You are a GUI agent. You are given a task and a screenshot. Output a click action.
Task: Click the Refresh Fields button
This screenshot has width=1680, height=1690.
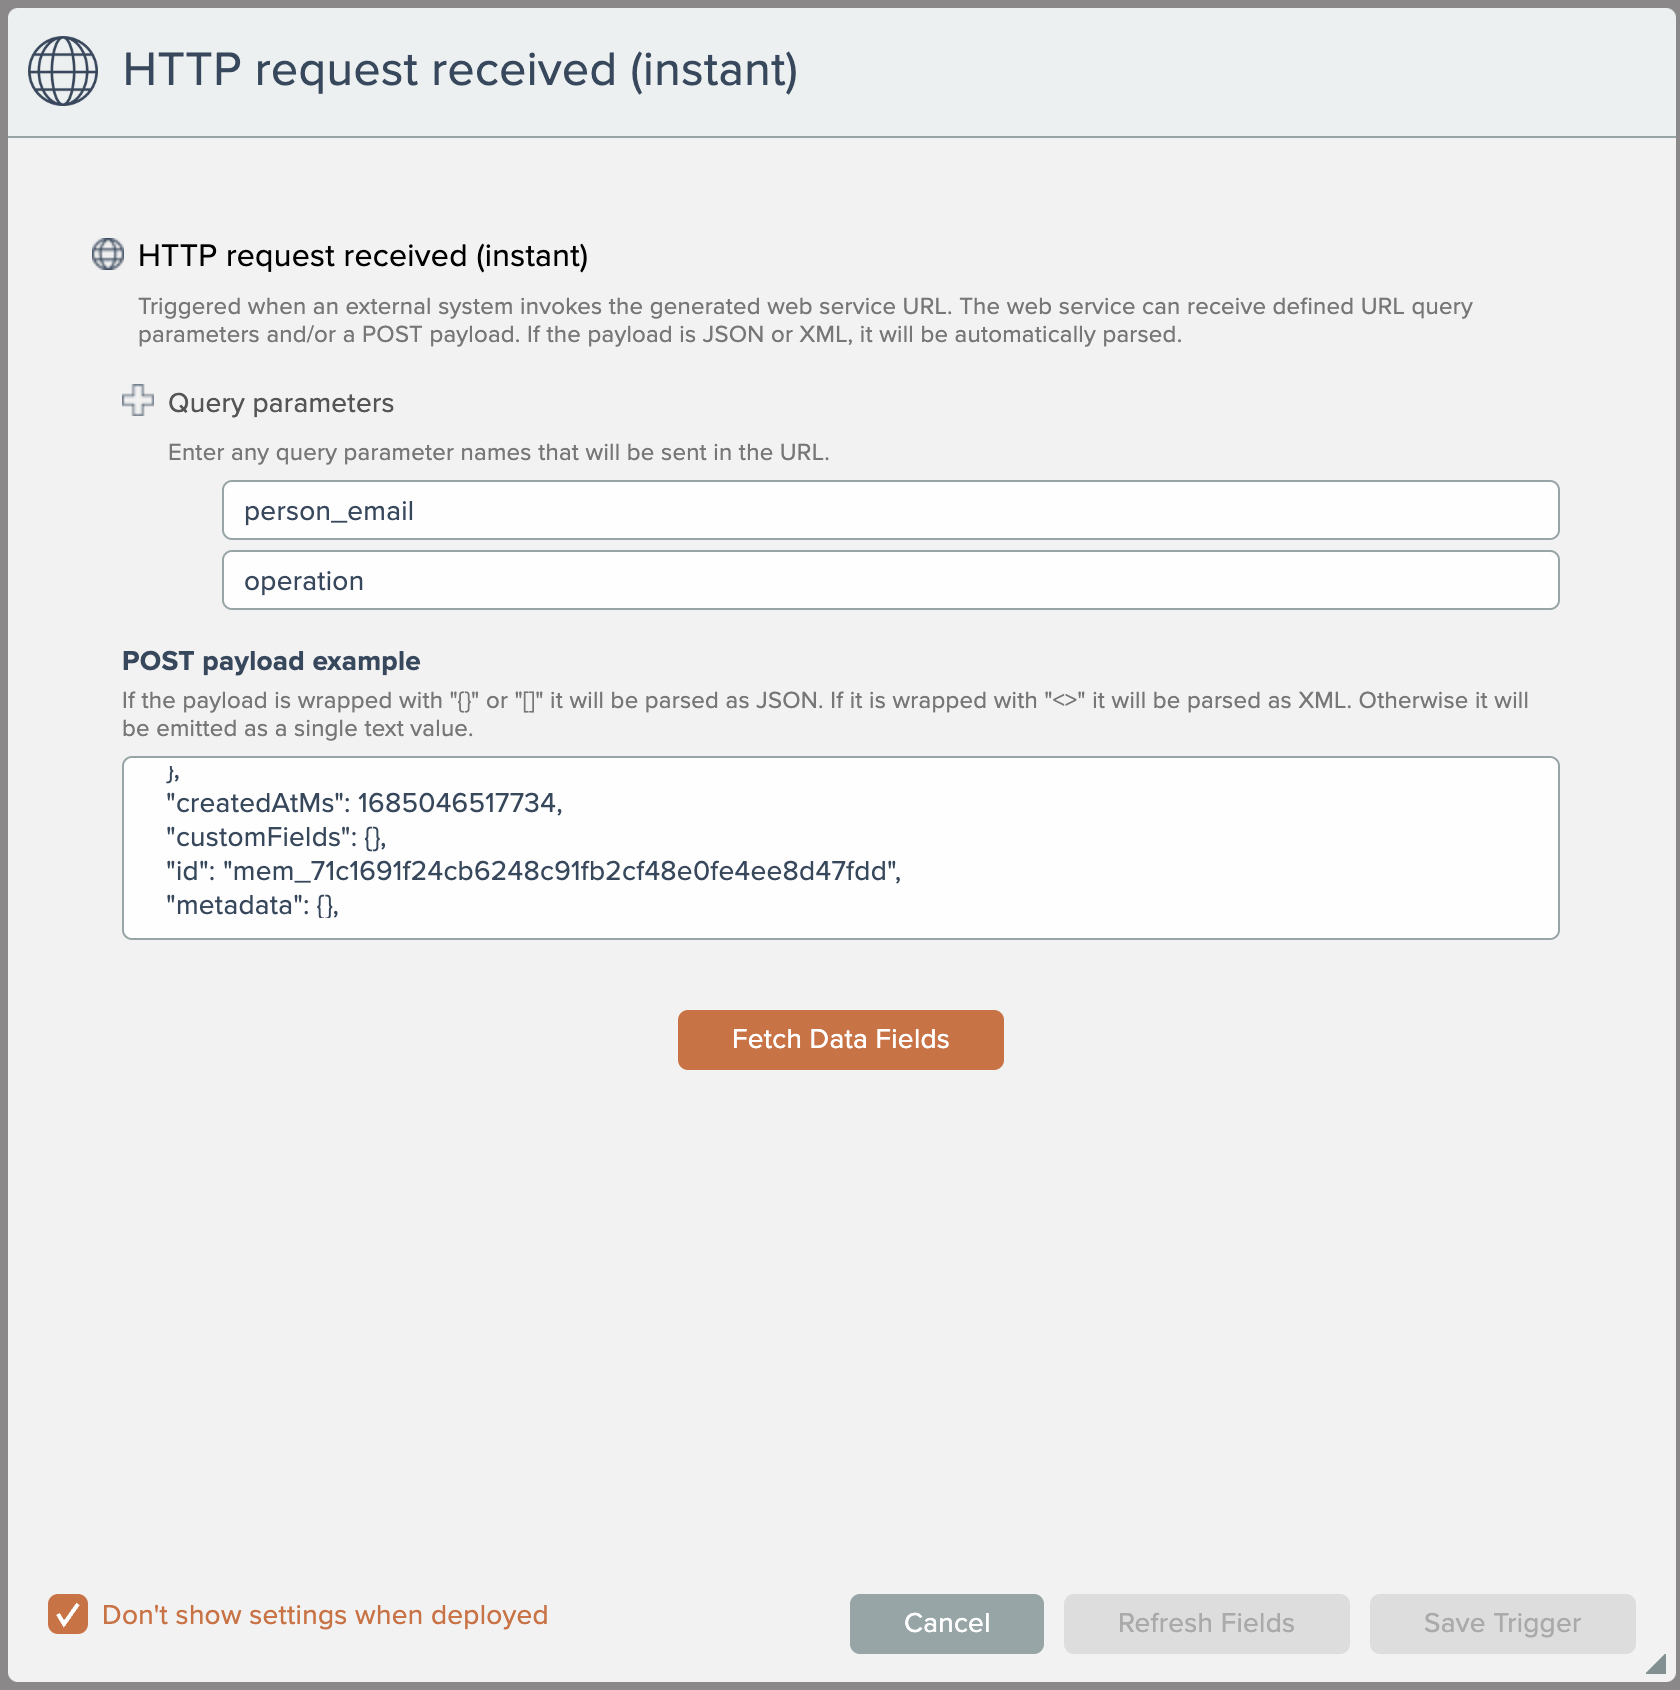pos(1206,1623)
